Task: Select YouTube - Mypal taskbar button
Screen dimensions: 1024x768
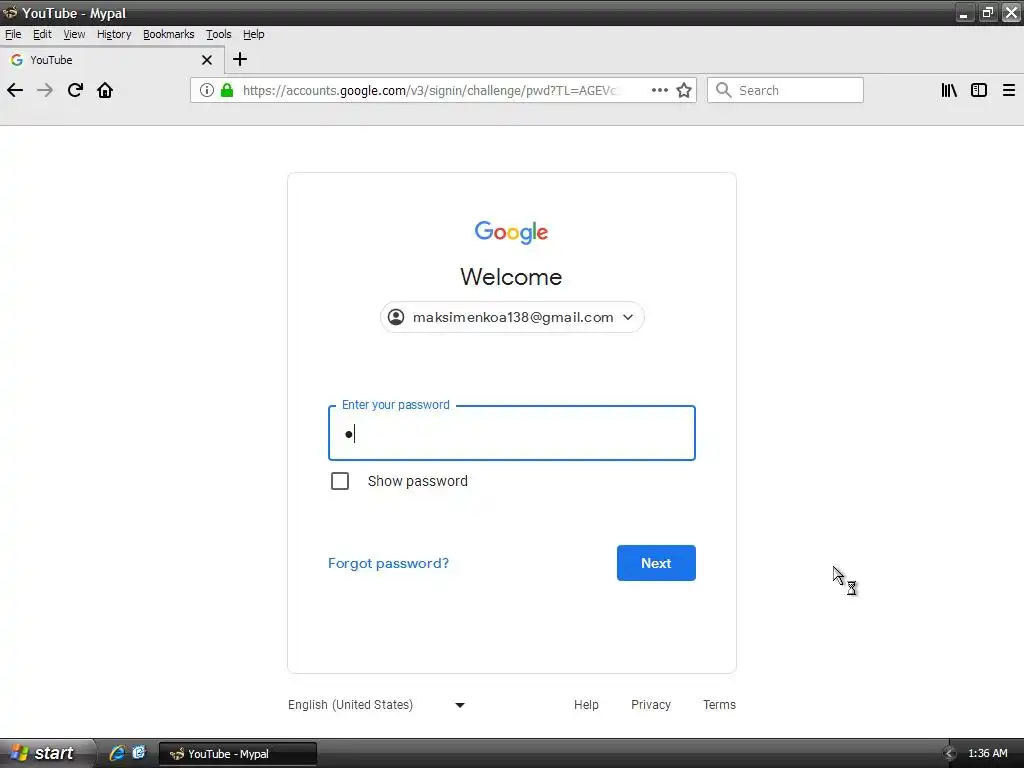Action: [x=238, y=754]
